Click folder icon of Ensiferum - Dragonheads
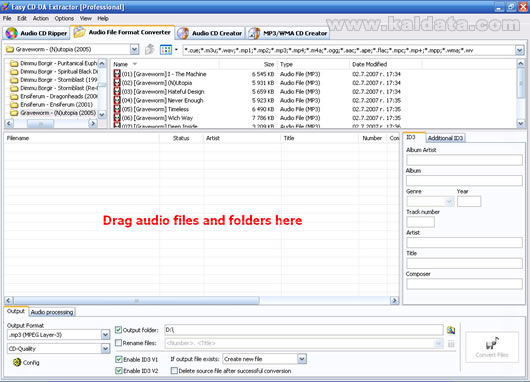 [x=14, y=96]
